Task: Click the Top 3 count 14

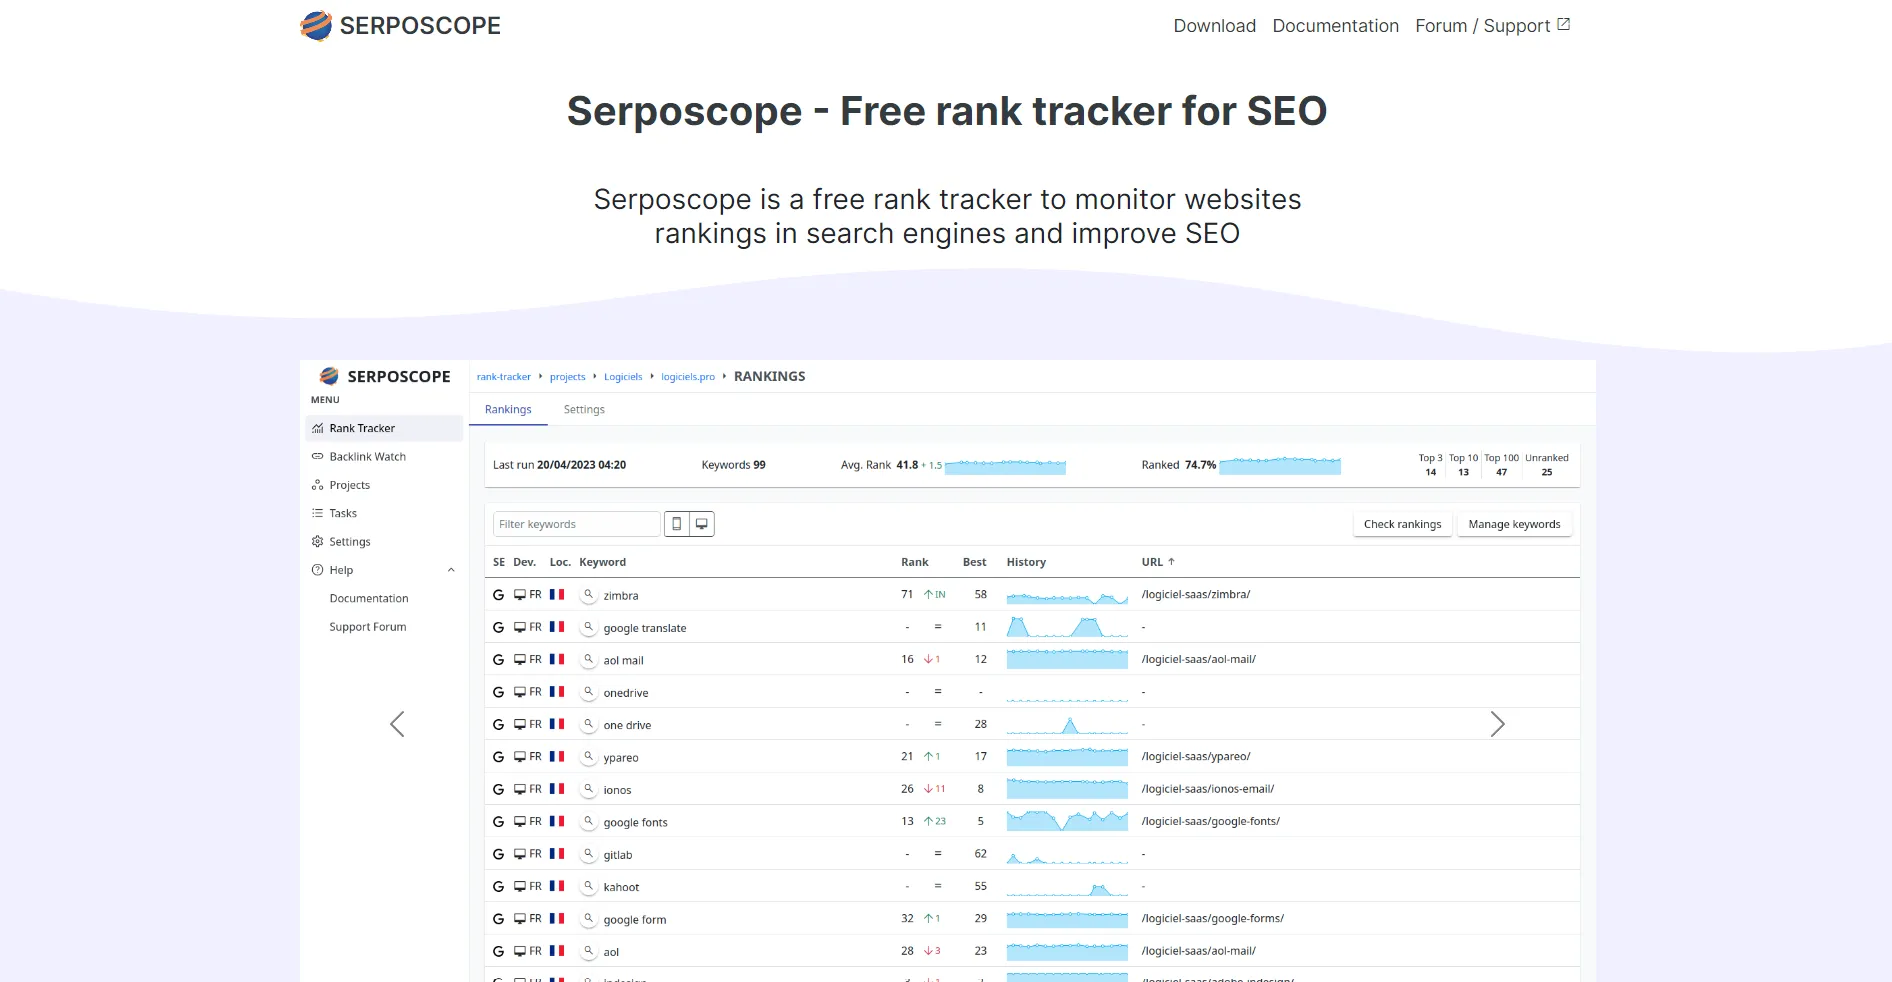Action: [1431, 472]
